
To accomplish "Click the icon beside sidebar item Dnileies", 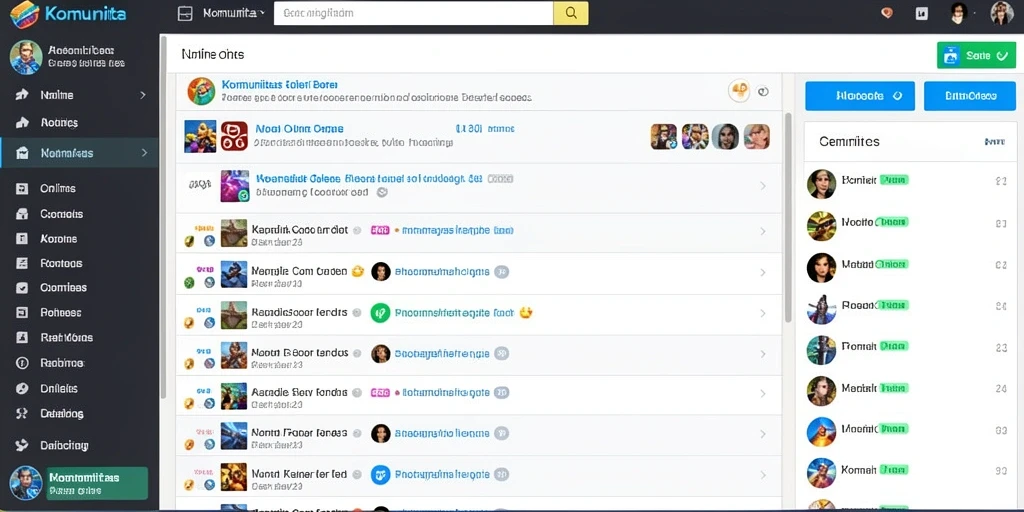I will click(x=22, y=389).
